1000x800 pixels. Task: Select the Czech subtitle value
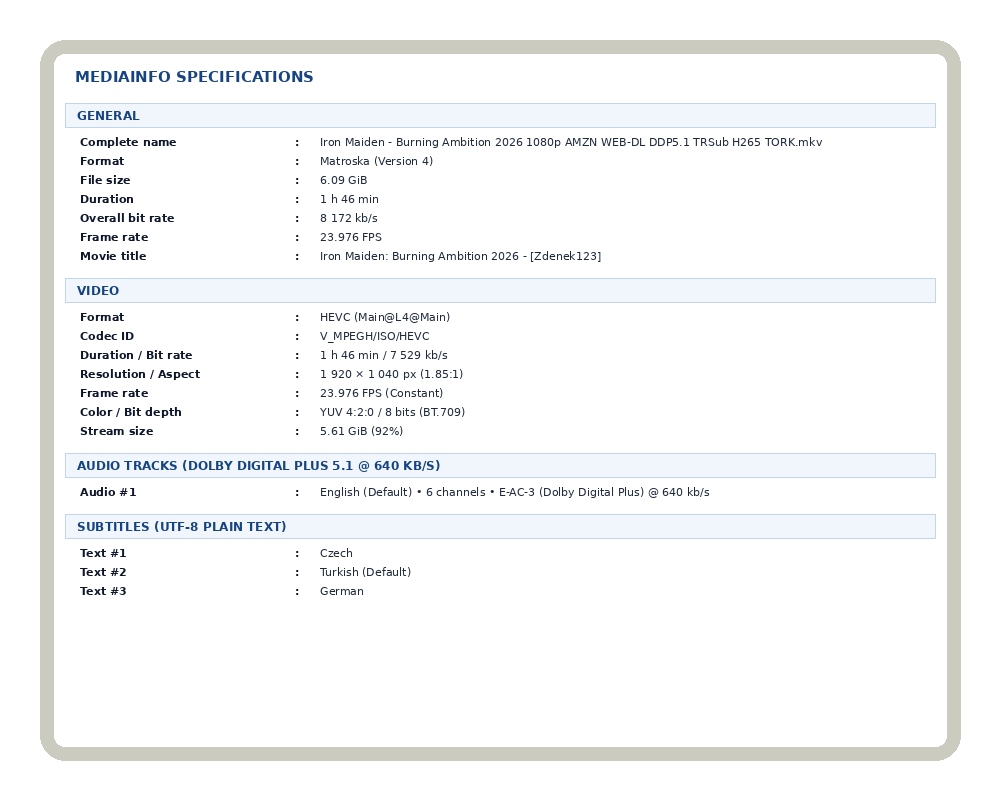(336, 553)
